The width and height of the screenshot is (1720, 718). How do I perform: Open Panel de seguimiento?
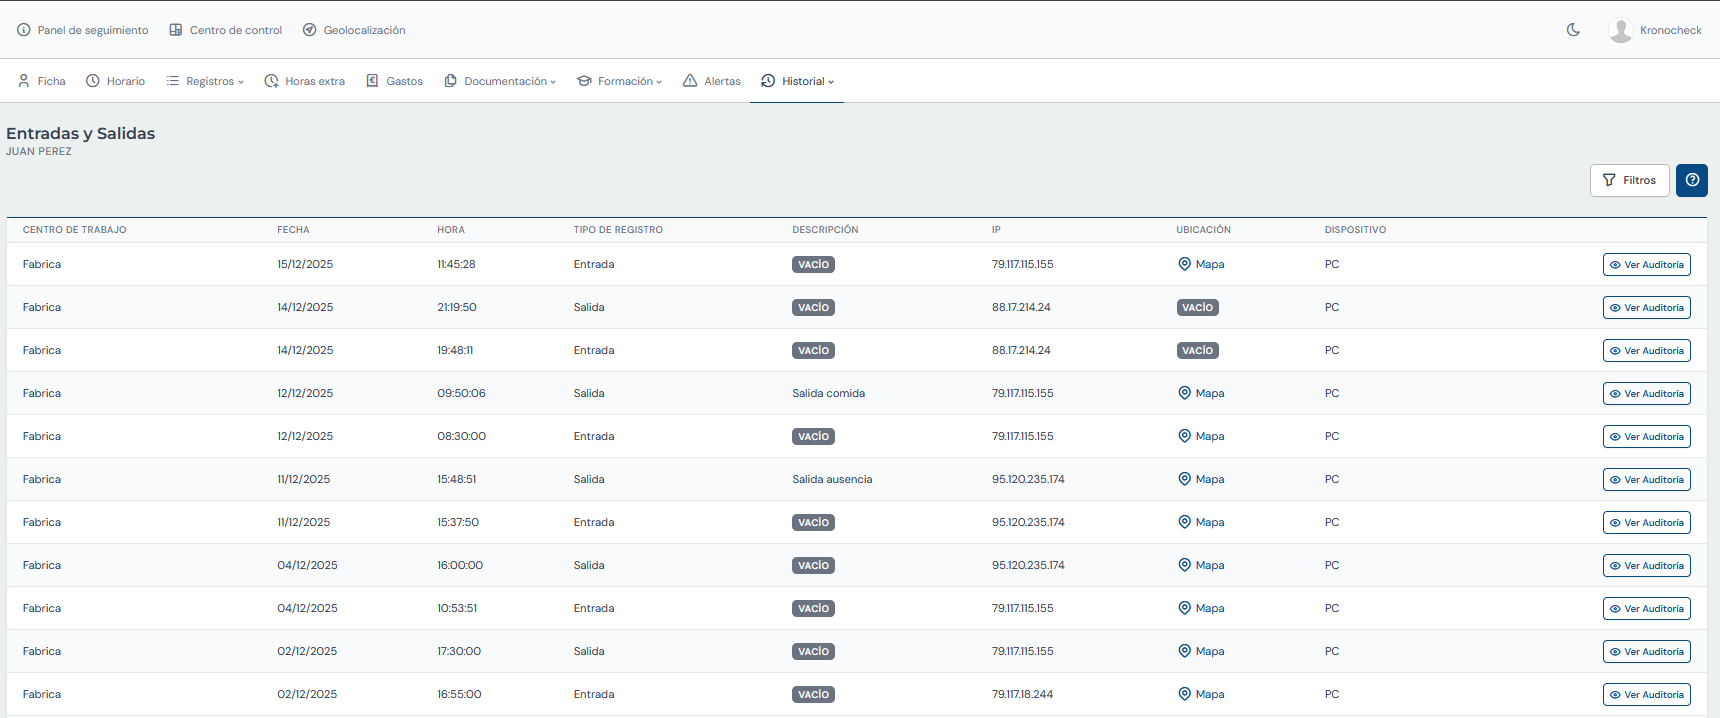83,30
